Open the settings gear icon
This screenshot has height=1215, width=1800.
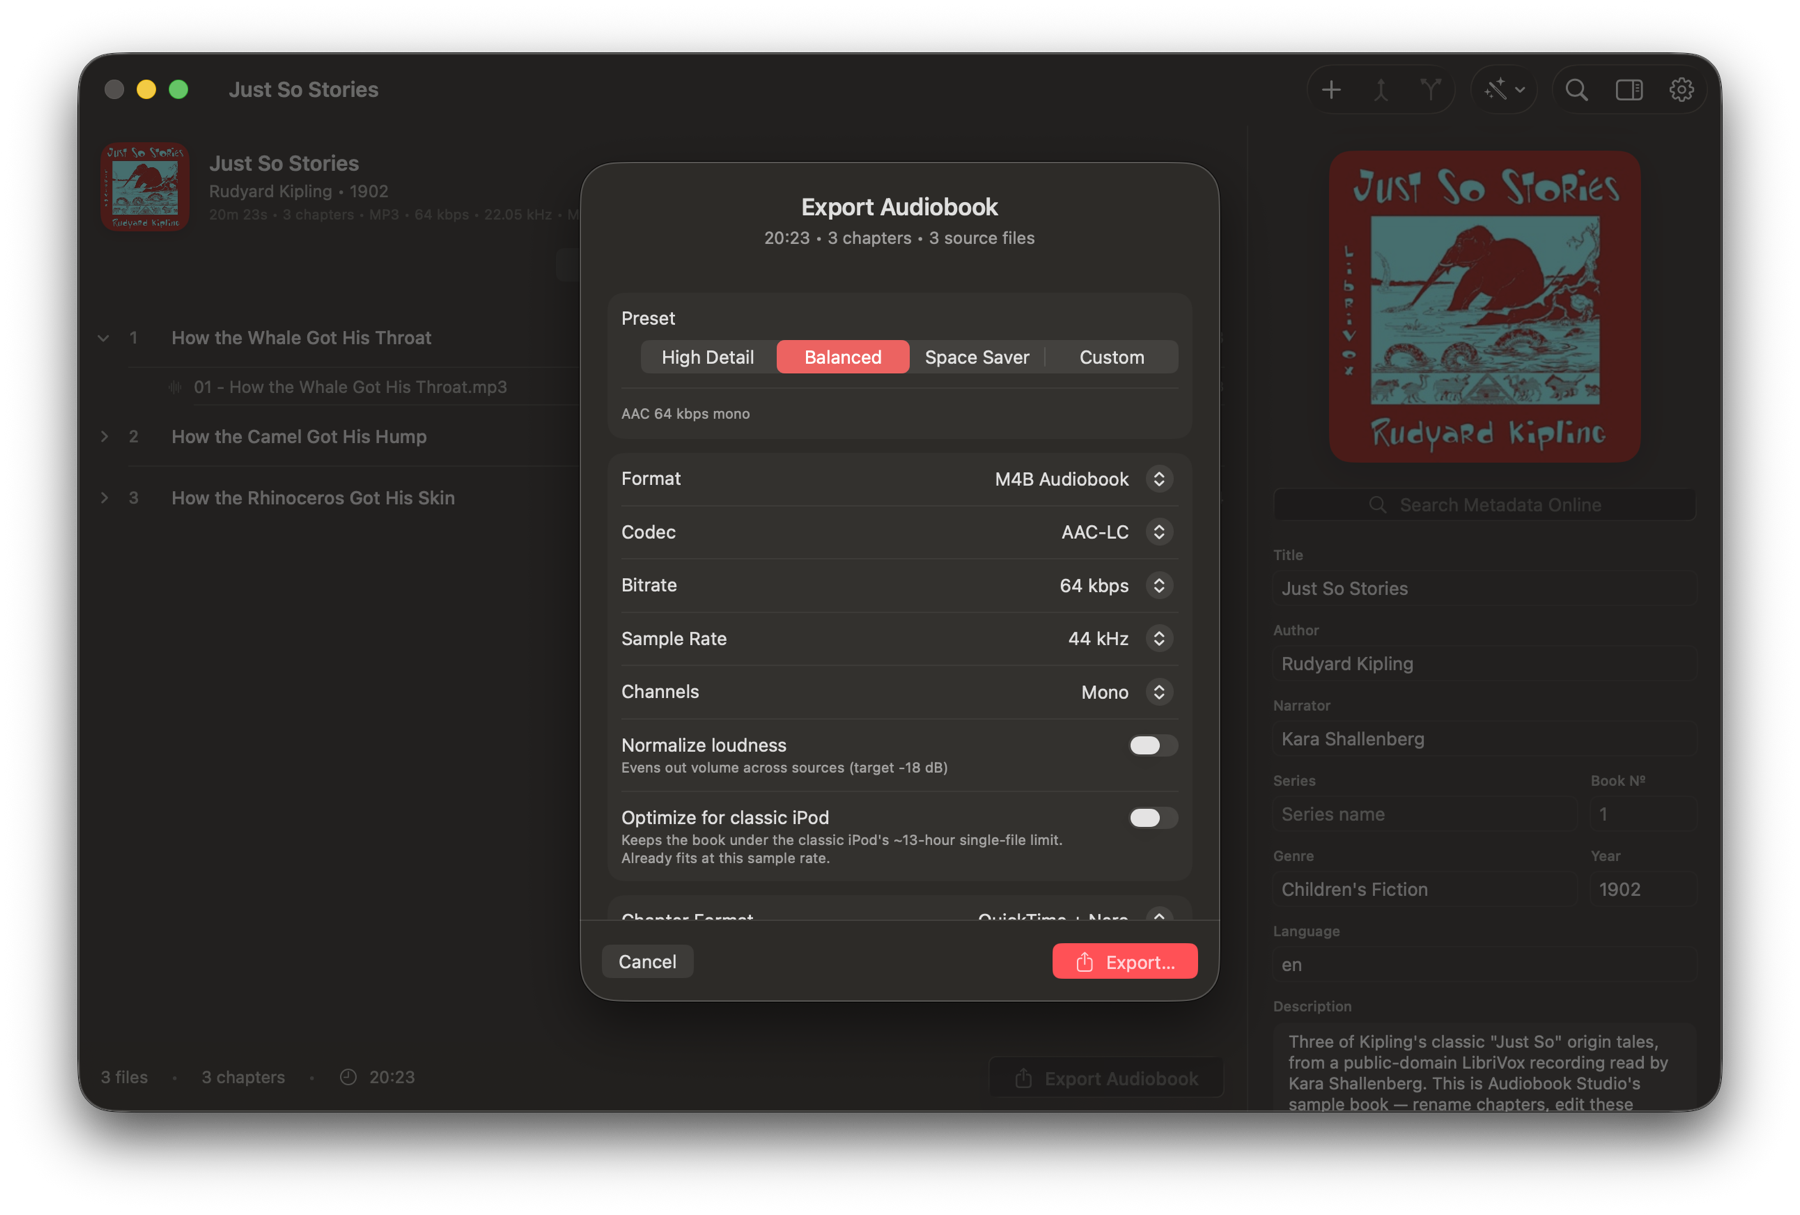click(x=1681, y=90)
